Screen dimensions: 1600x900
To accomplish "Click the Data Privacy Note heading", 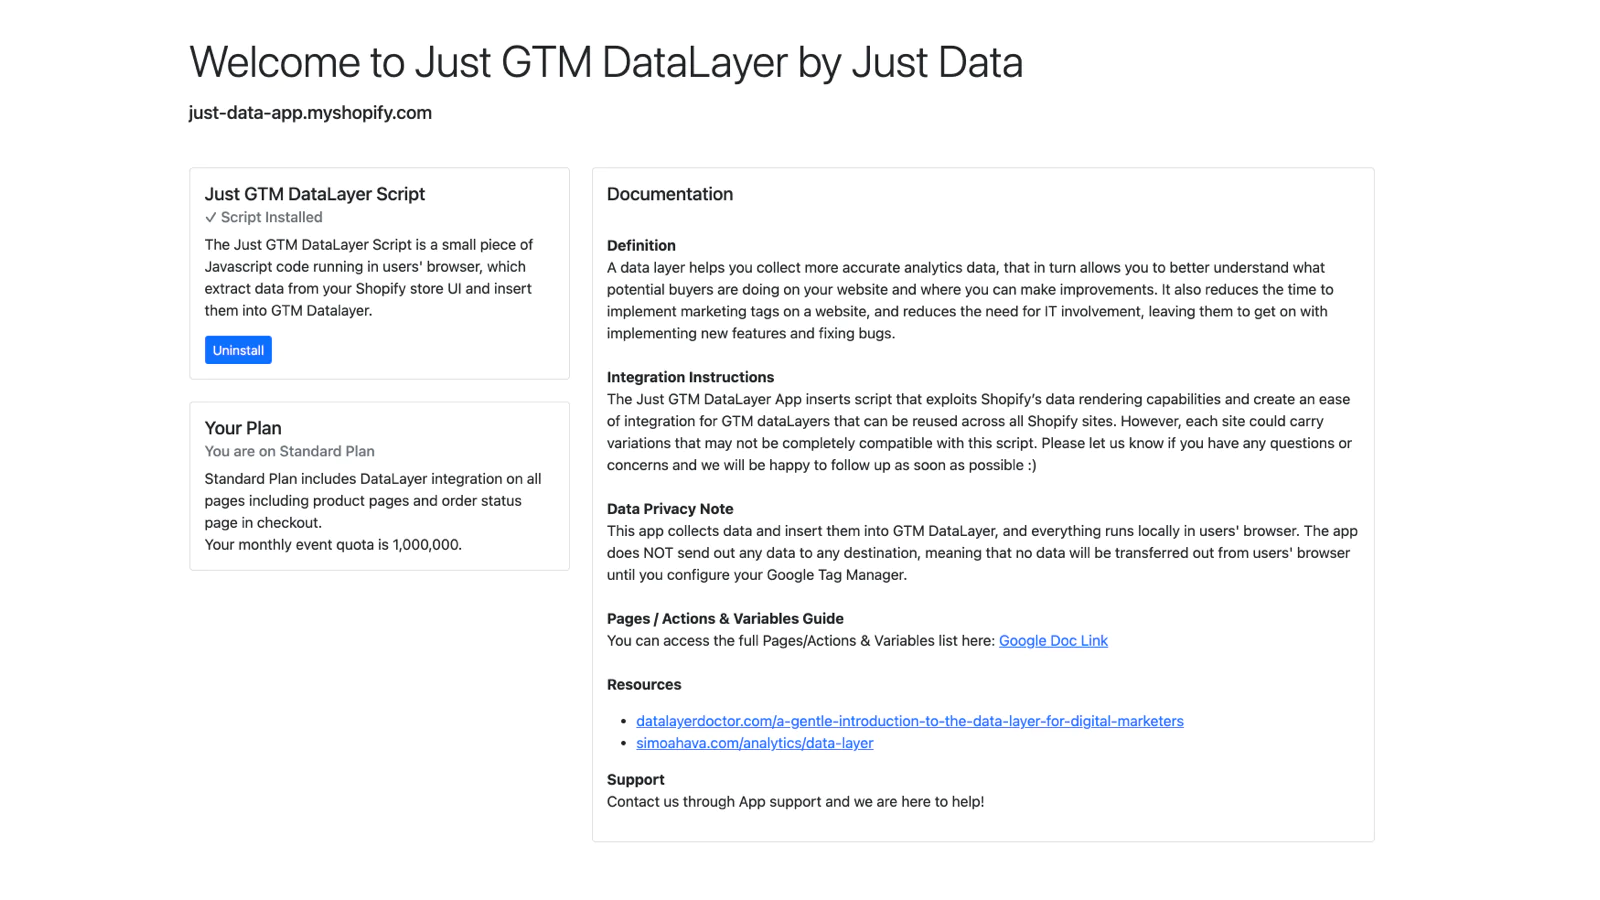I will click(x=669, y=509).
